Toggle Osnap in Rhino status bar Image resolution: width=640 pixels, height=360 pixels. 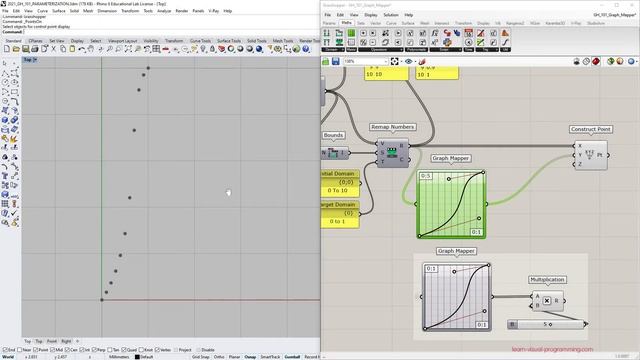pos(250,357)
